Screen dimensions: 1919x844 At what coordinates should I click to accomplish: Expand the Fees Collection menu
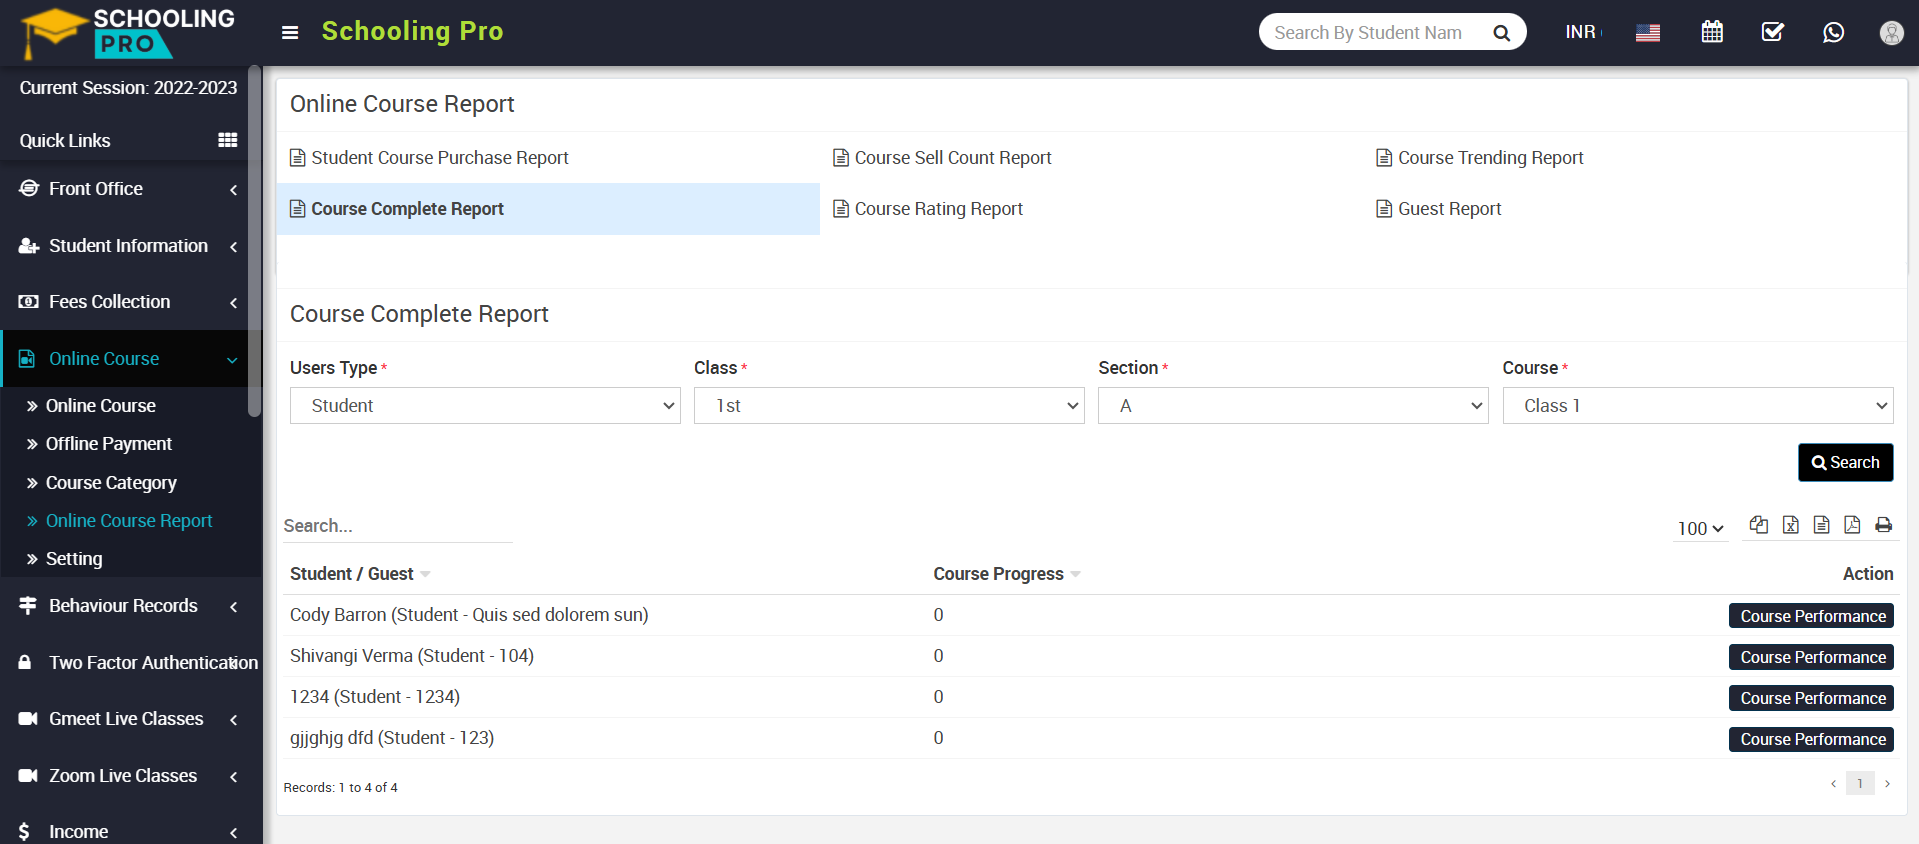(x=130, y=302)
